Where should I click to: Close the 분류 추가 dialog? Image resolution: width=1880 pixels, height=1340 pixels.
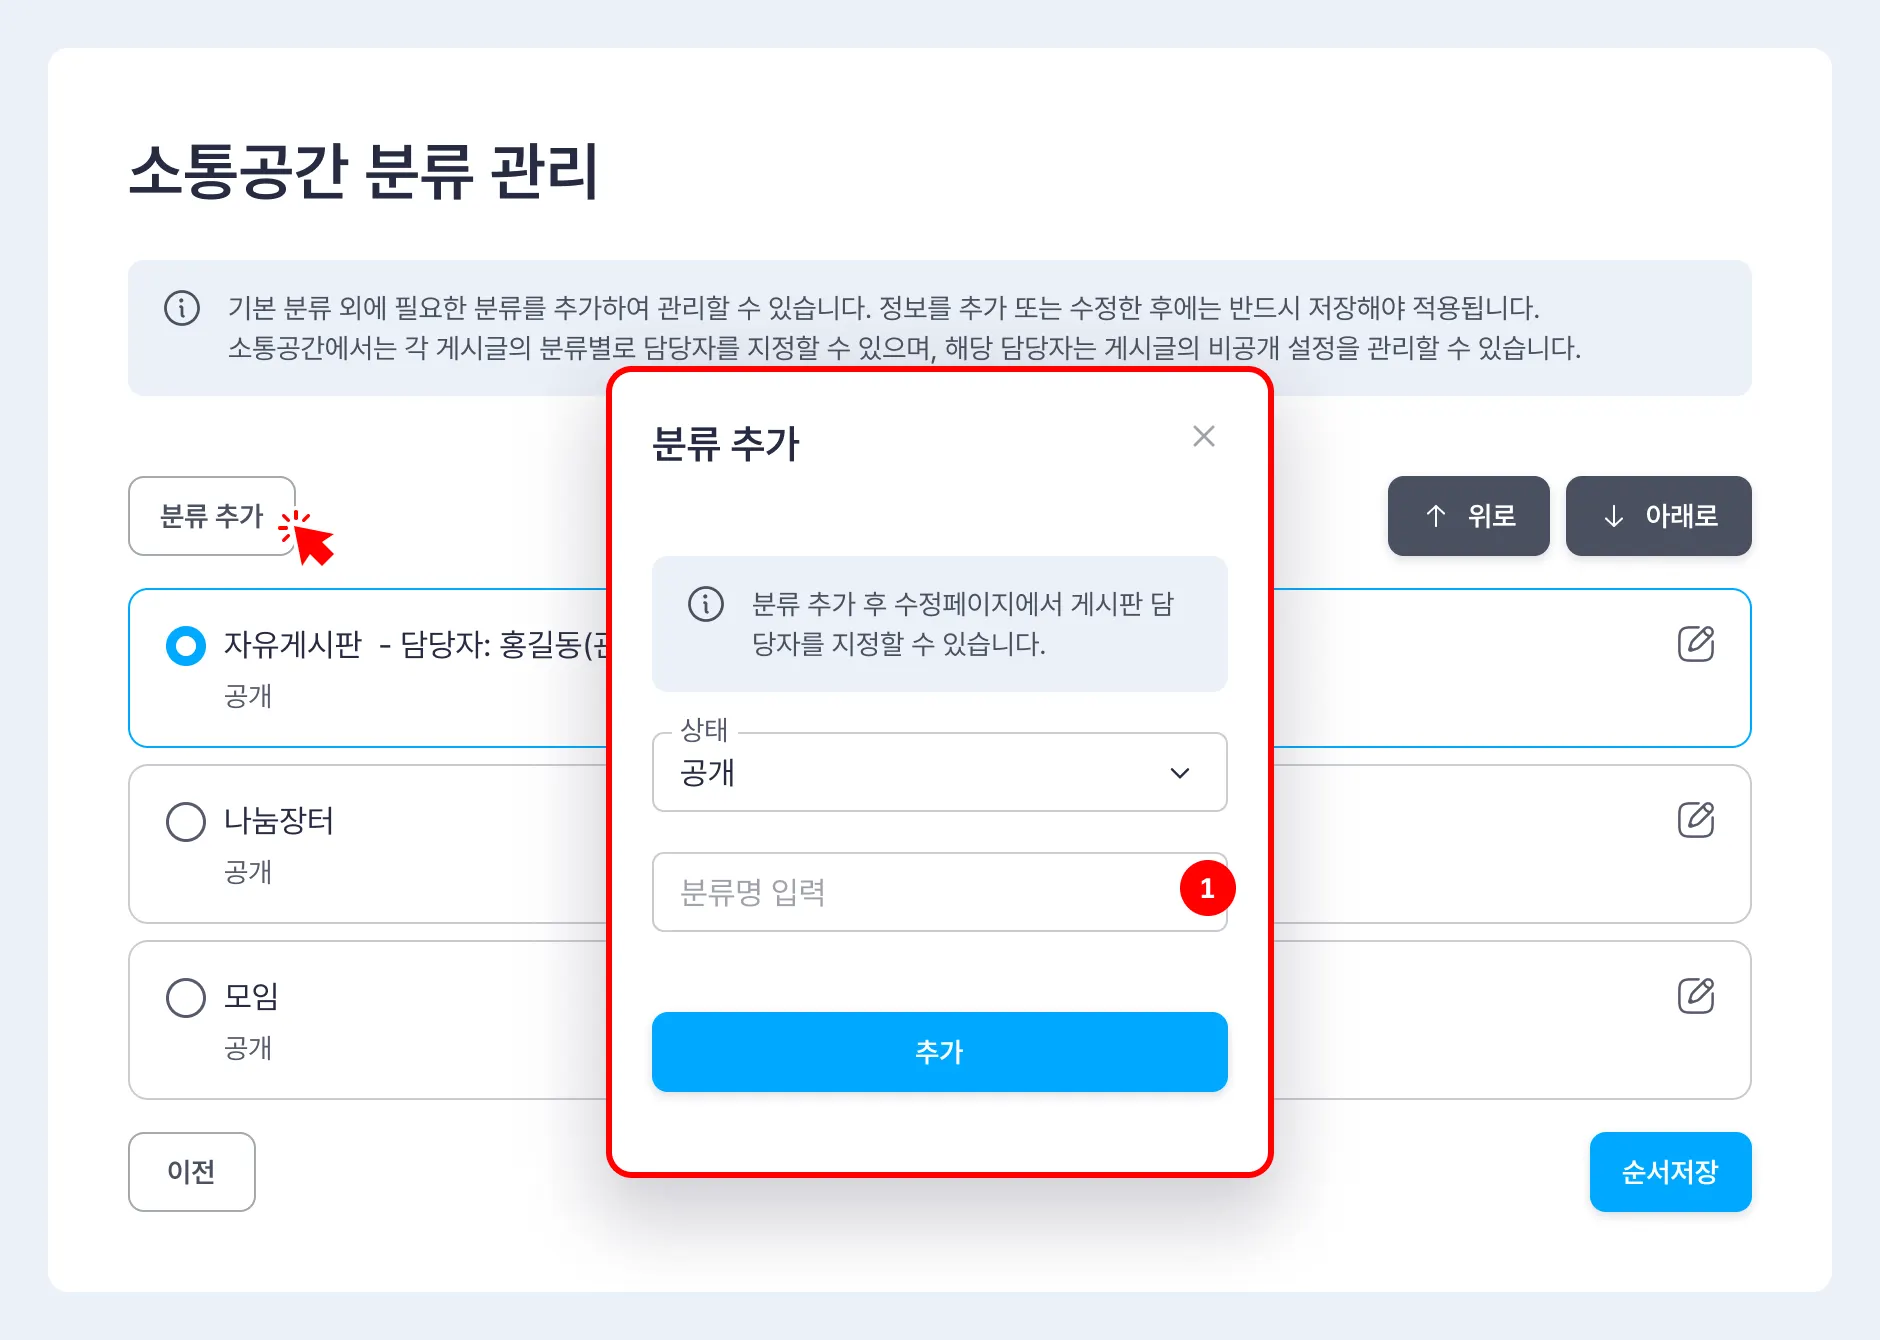click(1203, 436)
